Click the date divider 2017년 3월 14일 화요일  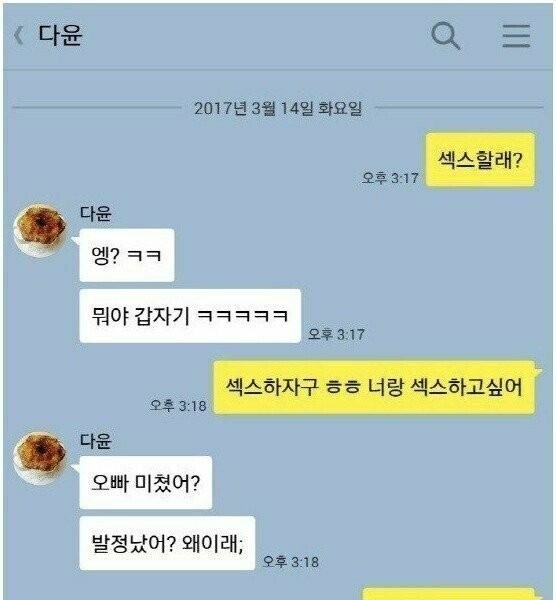pyautogui.click(x=278, y=108)
